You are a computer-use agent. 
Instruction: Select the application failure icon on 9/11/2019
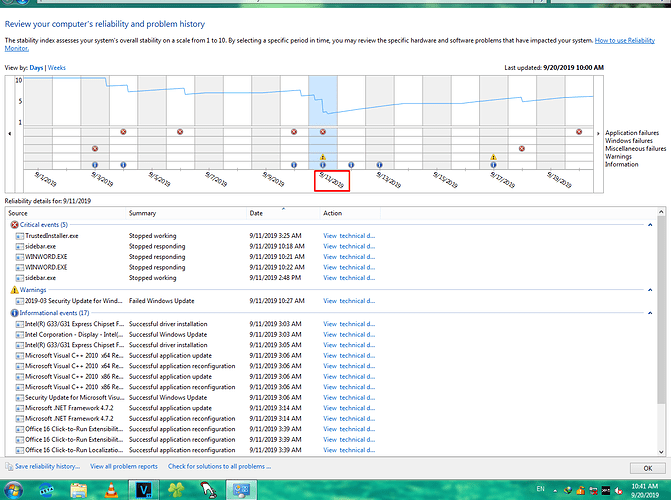click(323, 132)
